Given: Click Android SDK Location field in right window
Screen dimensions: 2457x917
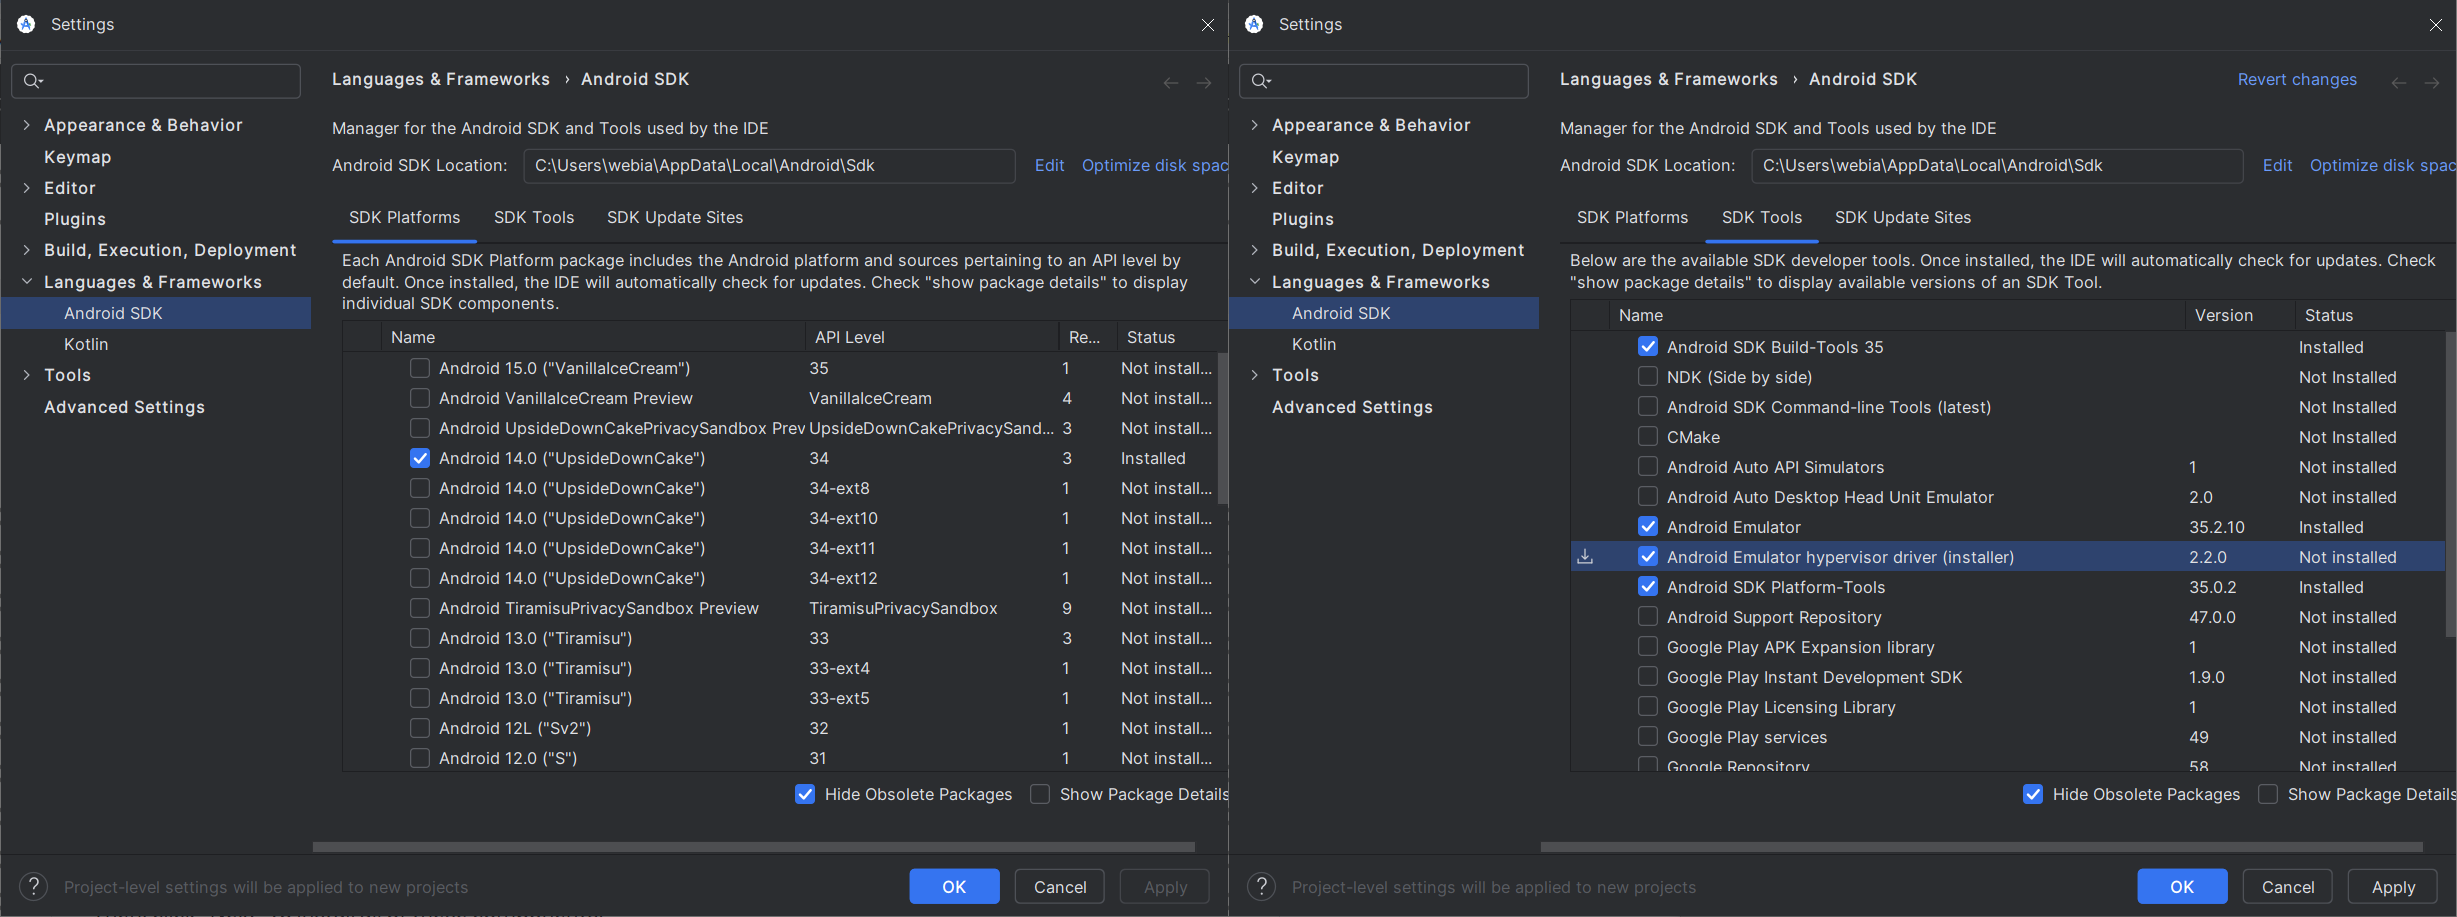Looking at the screenshot, I should 1997,165.
